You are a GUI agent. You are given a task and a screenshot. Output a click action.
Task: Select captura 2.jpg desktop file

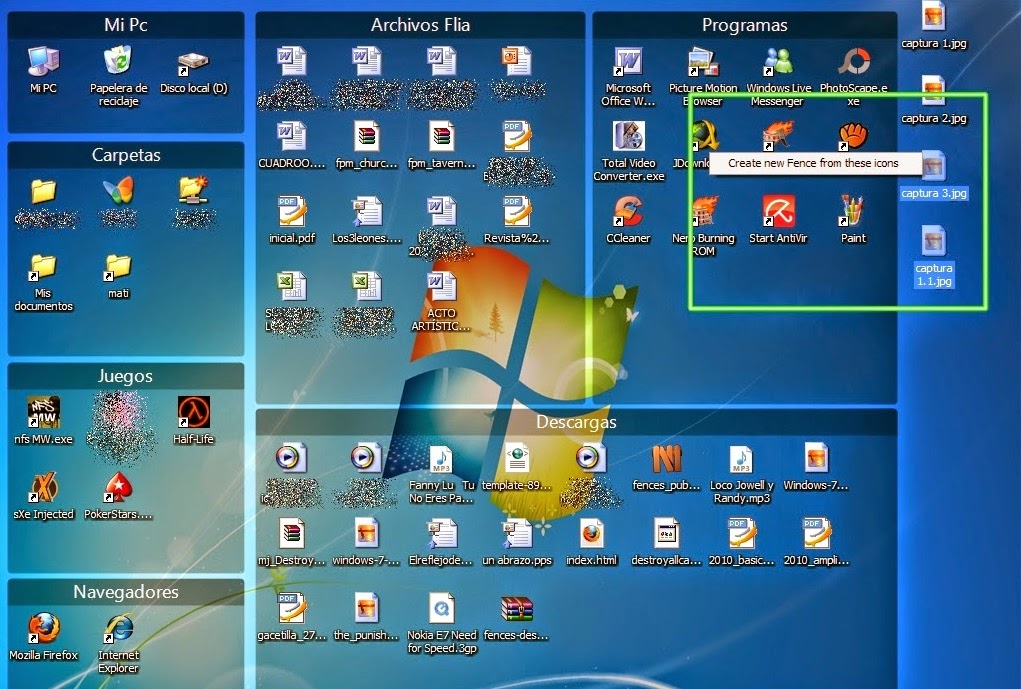tap(934, 93)
